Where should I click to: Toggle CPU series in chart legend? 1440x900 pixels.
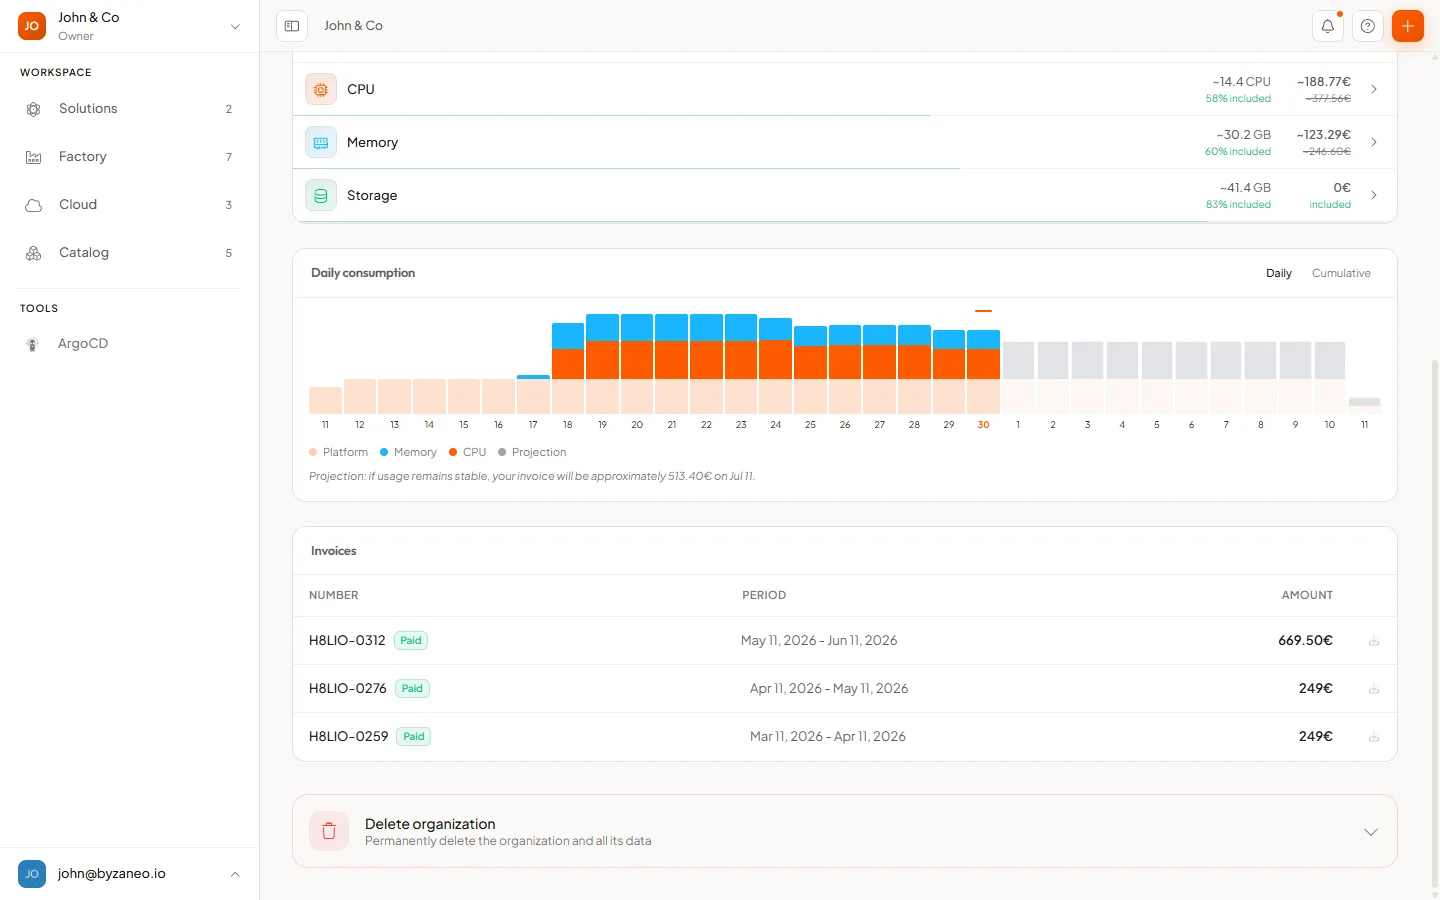[x=467, y=452]
